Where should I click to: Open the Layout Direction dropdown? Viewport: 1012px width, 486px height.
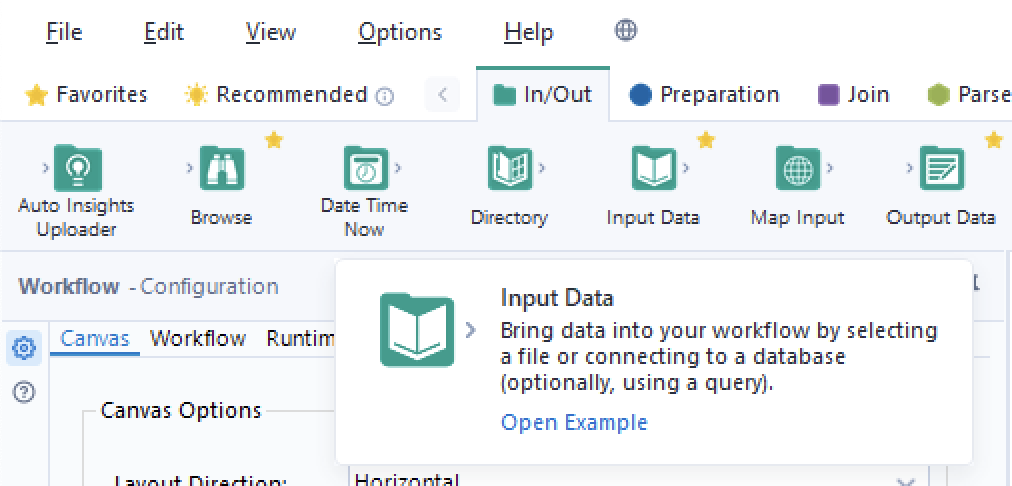[639, 479]
